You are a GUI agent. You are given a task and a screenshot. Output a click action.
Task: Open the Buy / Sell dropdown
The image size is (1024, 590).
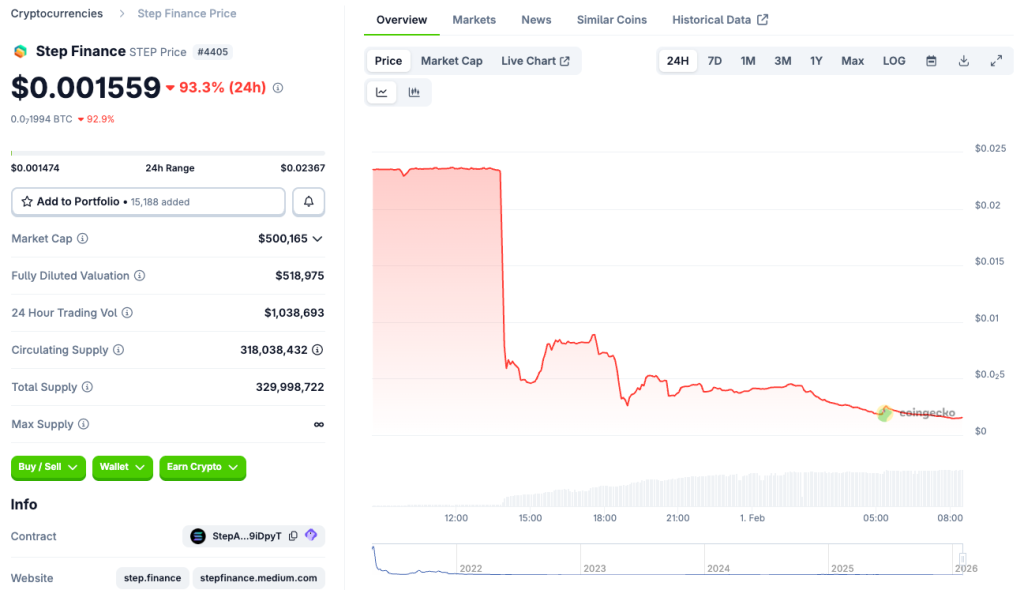[47, 468]
